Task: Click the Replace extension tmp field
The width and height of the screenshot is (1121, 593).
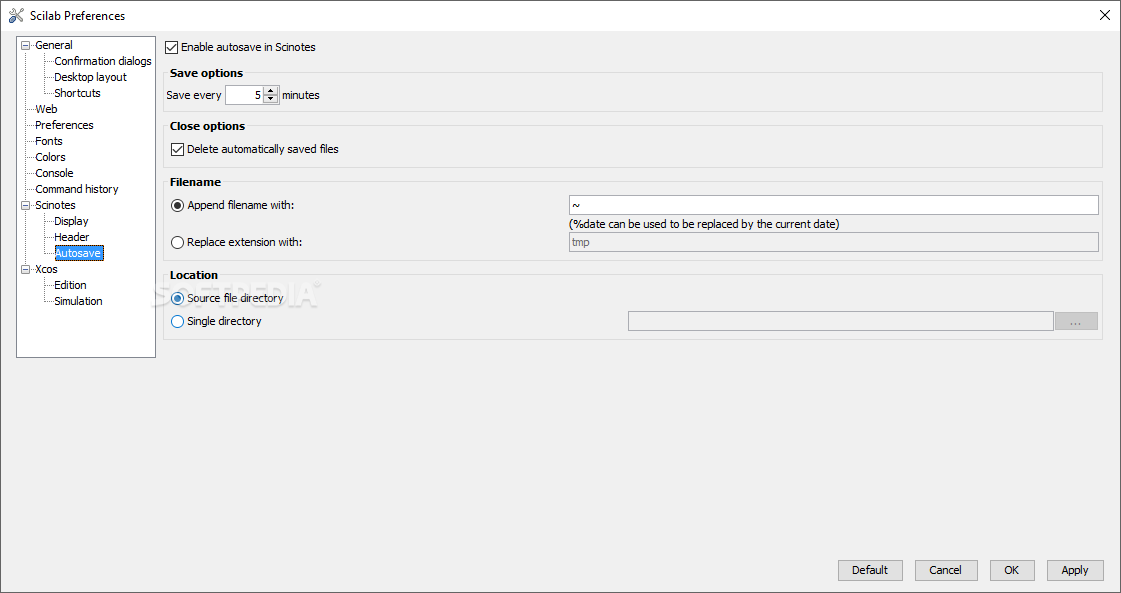Action: click(x=834, y=242)
